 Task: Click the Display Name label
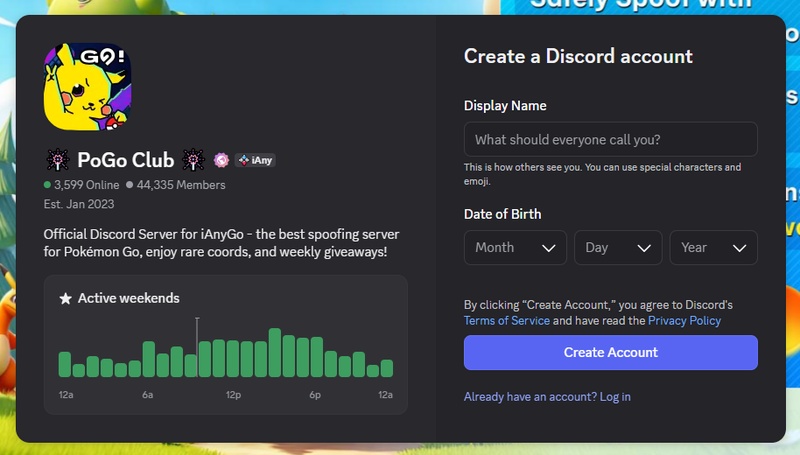[505, 106]
